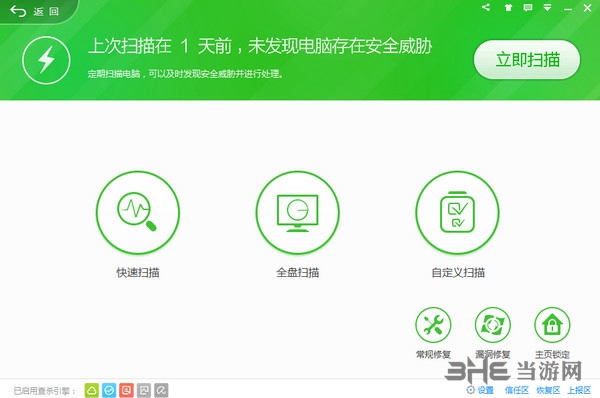This screenshot has width=600, height=398.
Task: Toggle the last gray disabled engine icon
Action: pyautogui.click(x=161, y=390)
